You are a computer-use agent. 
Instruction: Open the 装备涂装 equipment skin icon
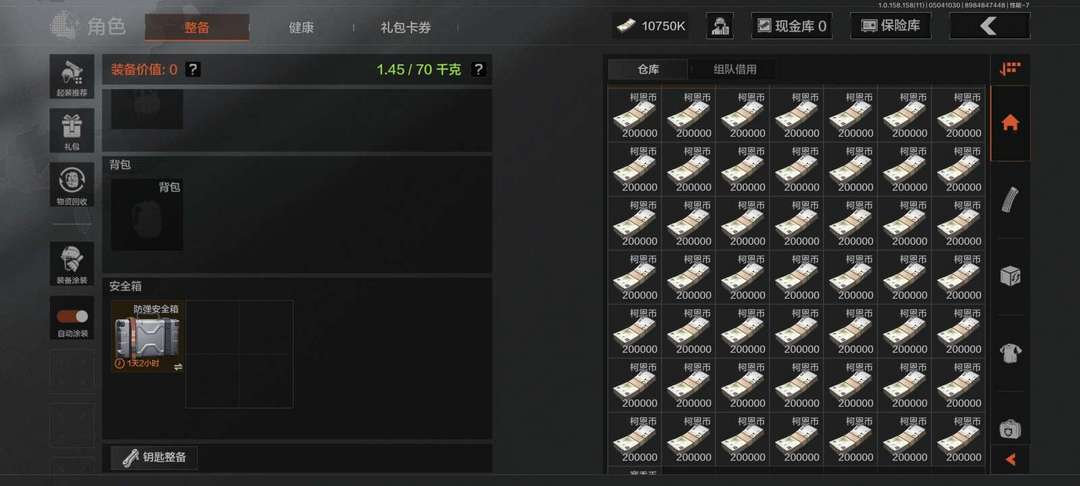(x=72, y=263)
